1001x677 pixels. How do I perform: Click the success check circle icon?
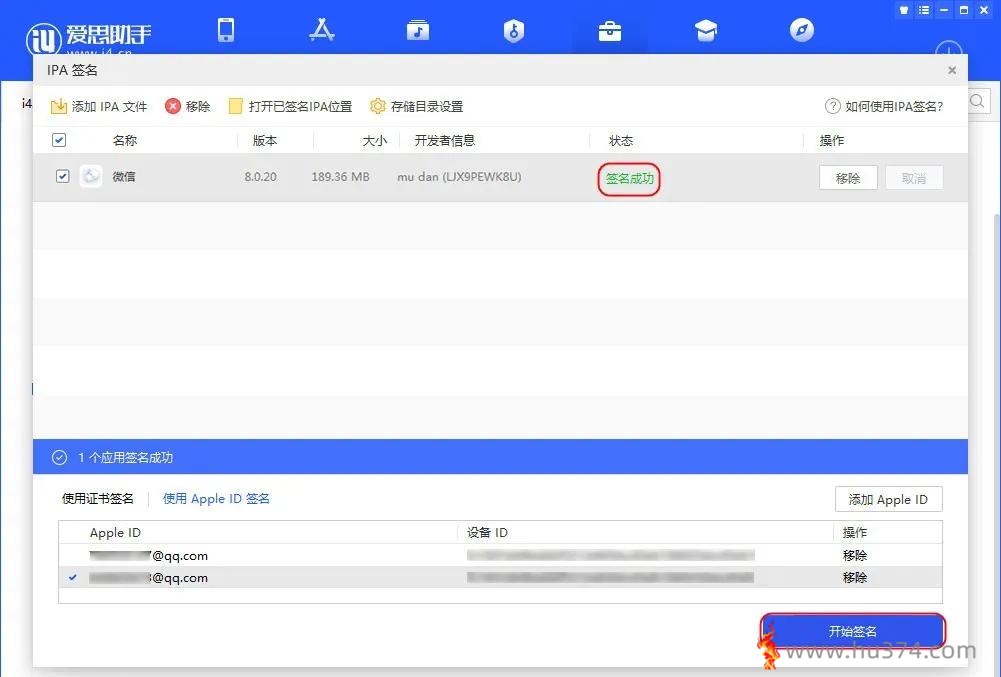tap(59, 457)
